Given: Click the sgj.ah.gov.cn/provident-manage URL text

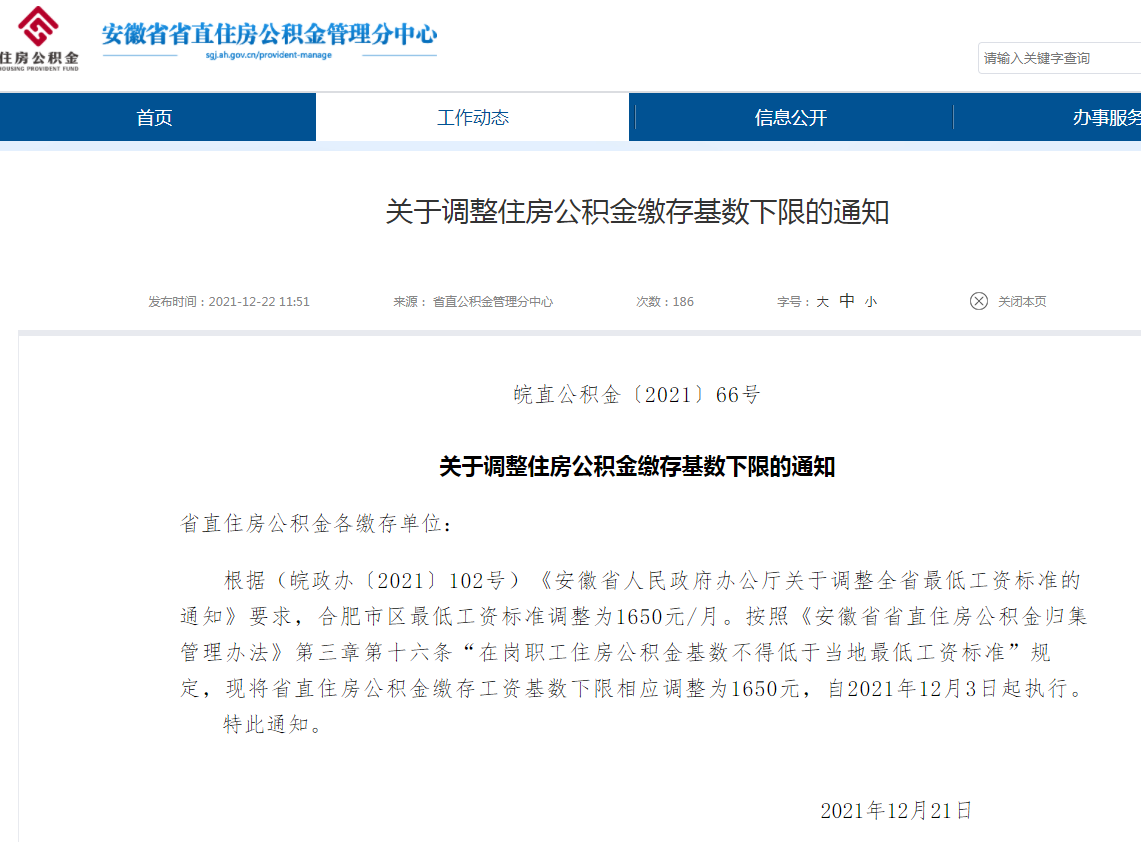Looking at the screenshot, I should click(269, 55).
